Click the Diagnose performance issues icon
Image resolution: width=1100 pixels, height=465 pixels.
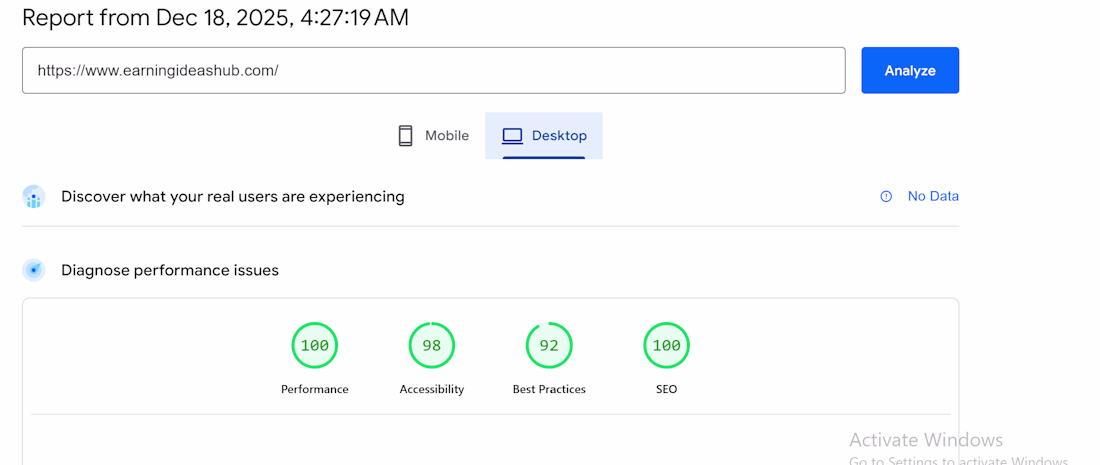pos(34,270)
